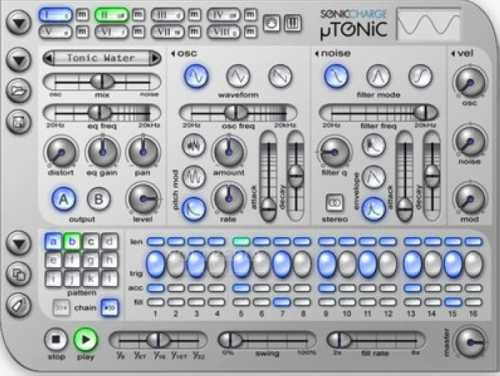Screen dimensions: 500x376
Task: Select the sawtooth oscillator waveform
Action: pyautogui.click(x=280, y=76)
